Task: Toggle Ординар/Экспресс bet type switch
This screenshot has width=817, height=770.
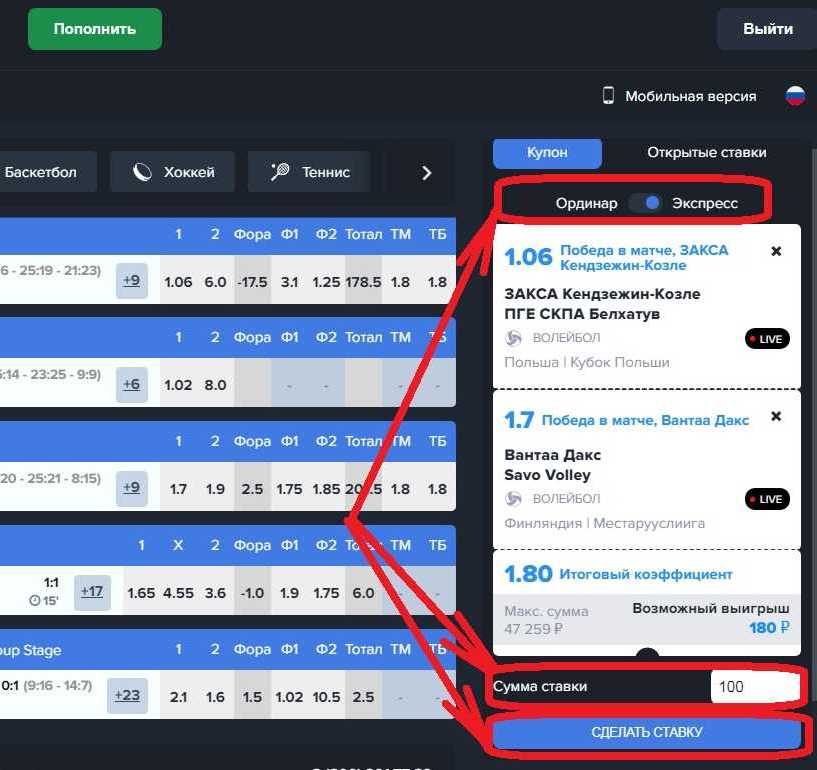Action: 646,203
